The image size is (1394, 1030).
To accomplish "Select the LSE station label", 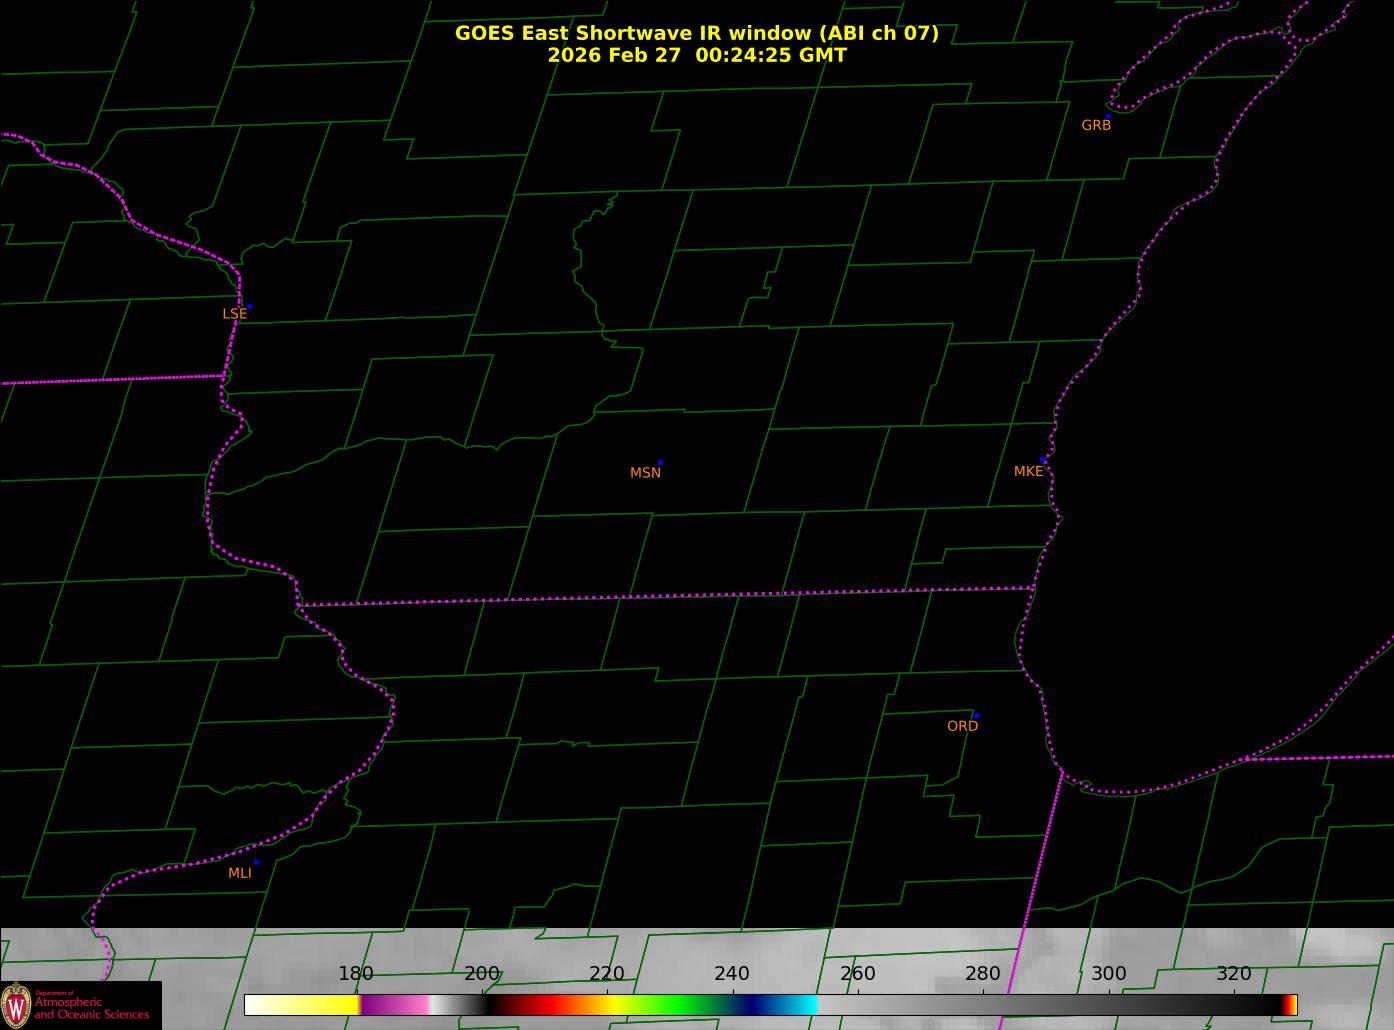I will (x=234, y=314).
